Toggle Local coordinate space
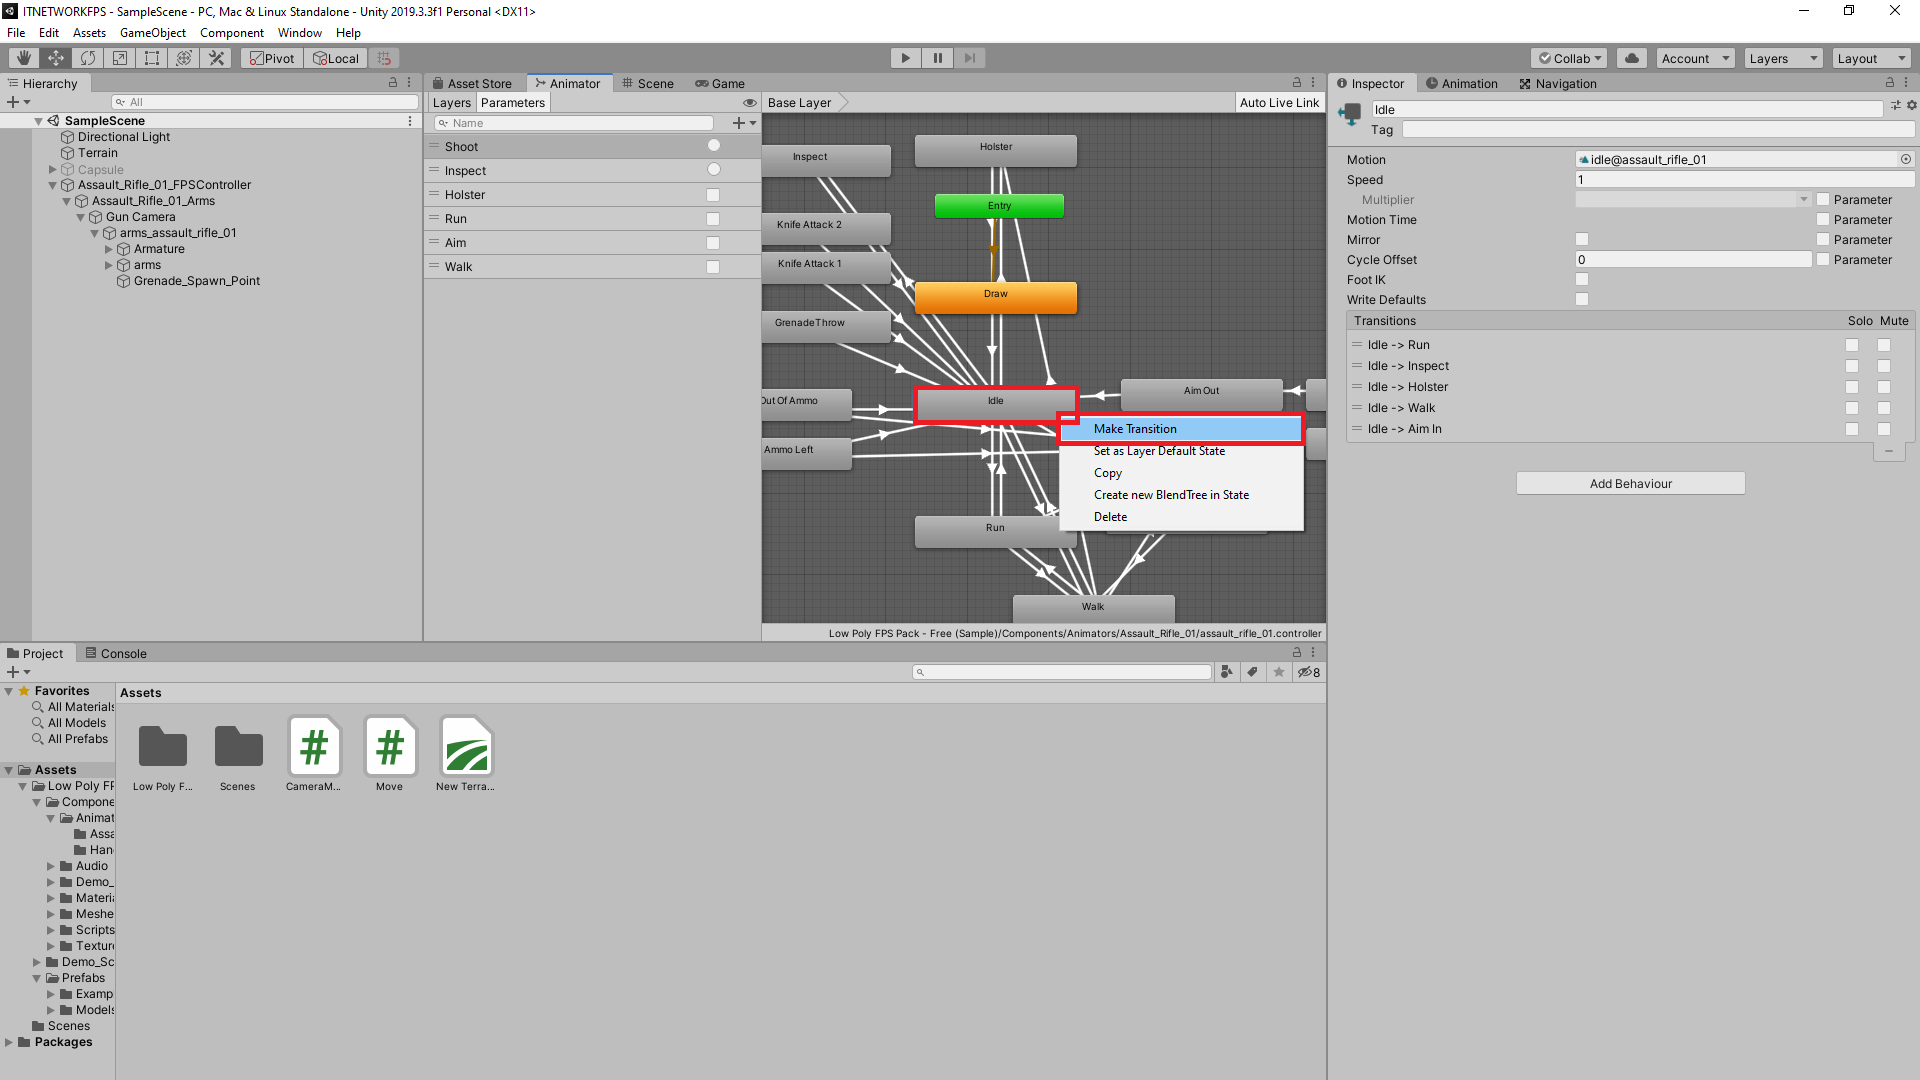Screen dimensions: 1920x1080 335,57
